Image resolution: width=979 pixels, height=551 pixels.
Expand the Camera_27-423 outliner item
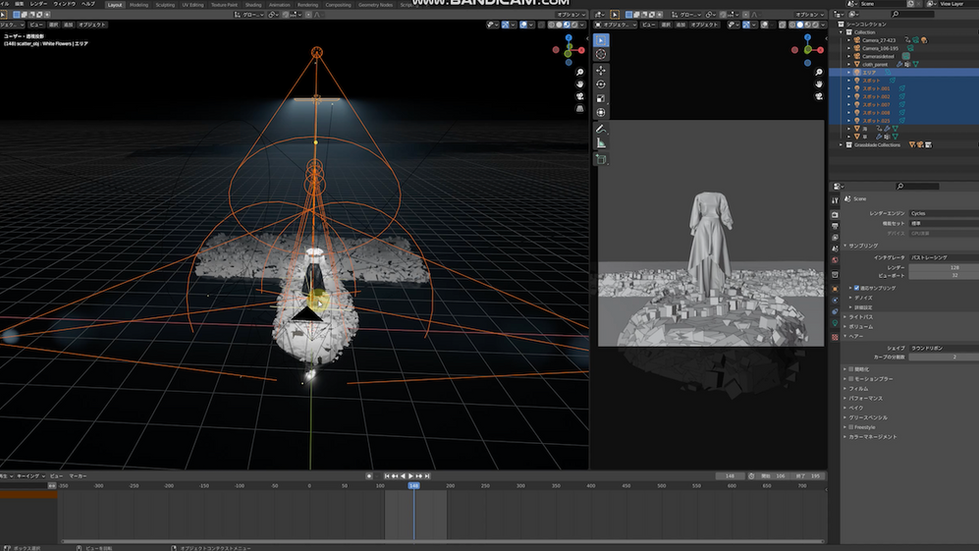point(849,40)
